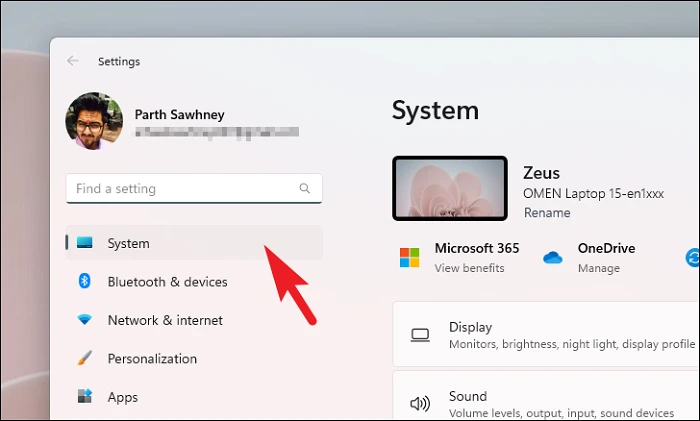Click the Bluetooth icon in sidebar

[84, 281]
